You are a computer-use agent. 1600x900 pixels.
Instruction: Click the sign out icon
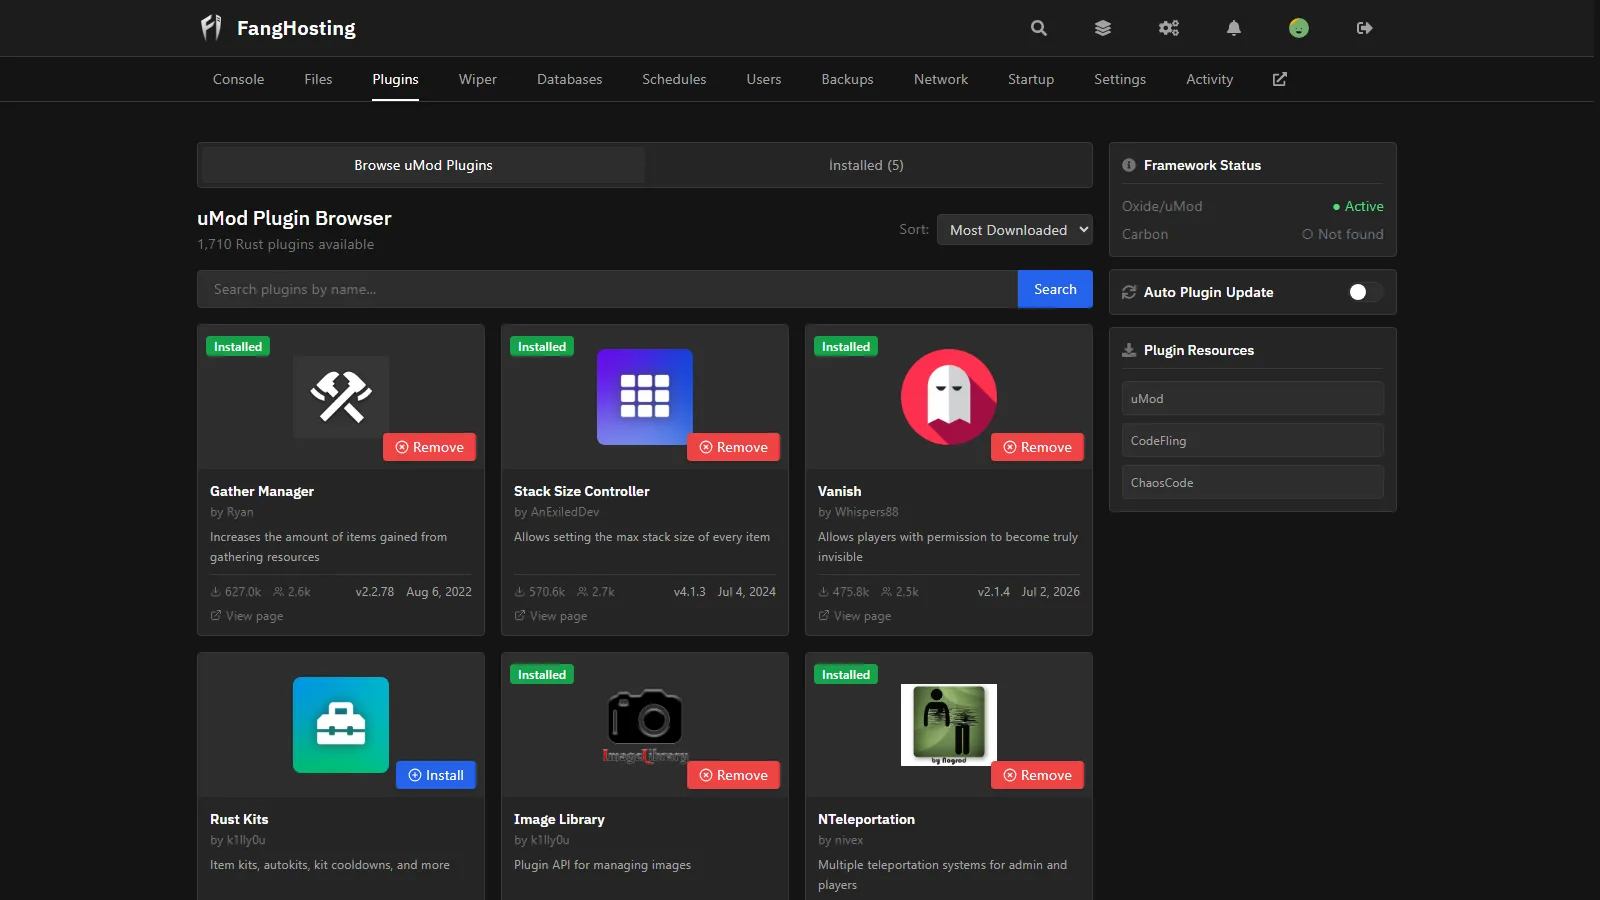click(1365, 28)
